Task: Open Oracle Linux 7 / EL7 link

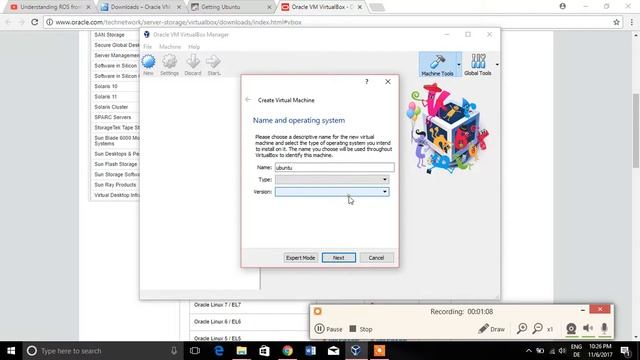Action: [217, 305]
